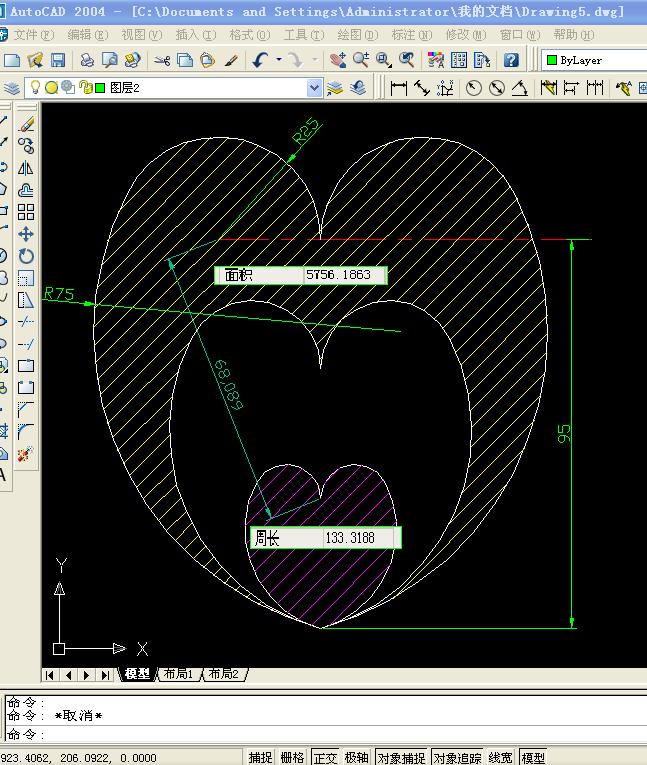
Task: Activate Pan Realtime hand tool
Action: 337,60
